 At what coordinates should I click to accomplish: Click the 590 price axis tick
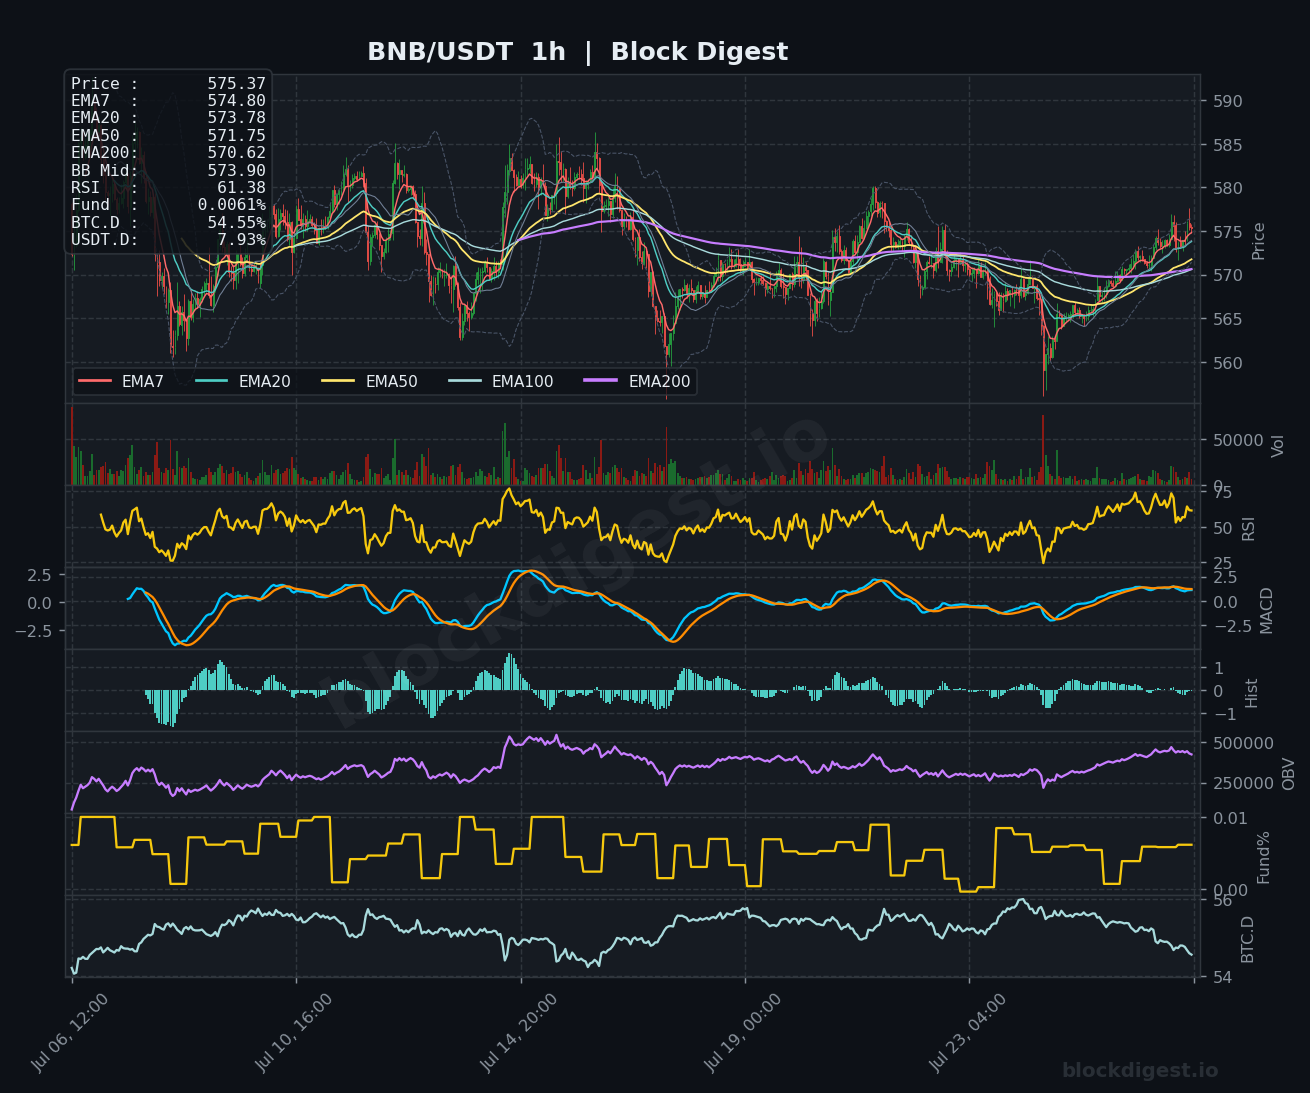click(1227, 101)
